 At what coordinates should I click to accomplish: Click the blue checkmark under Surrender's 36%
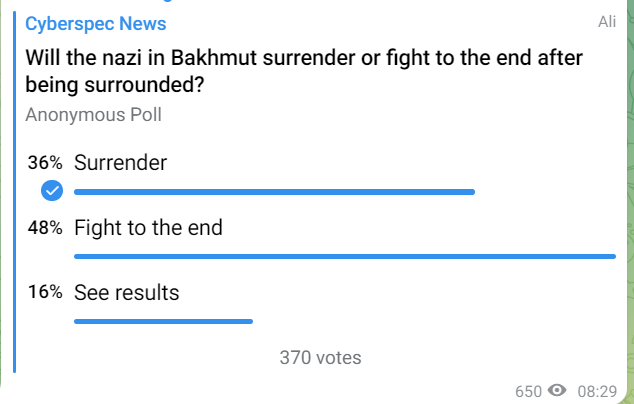point(51,191)
